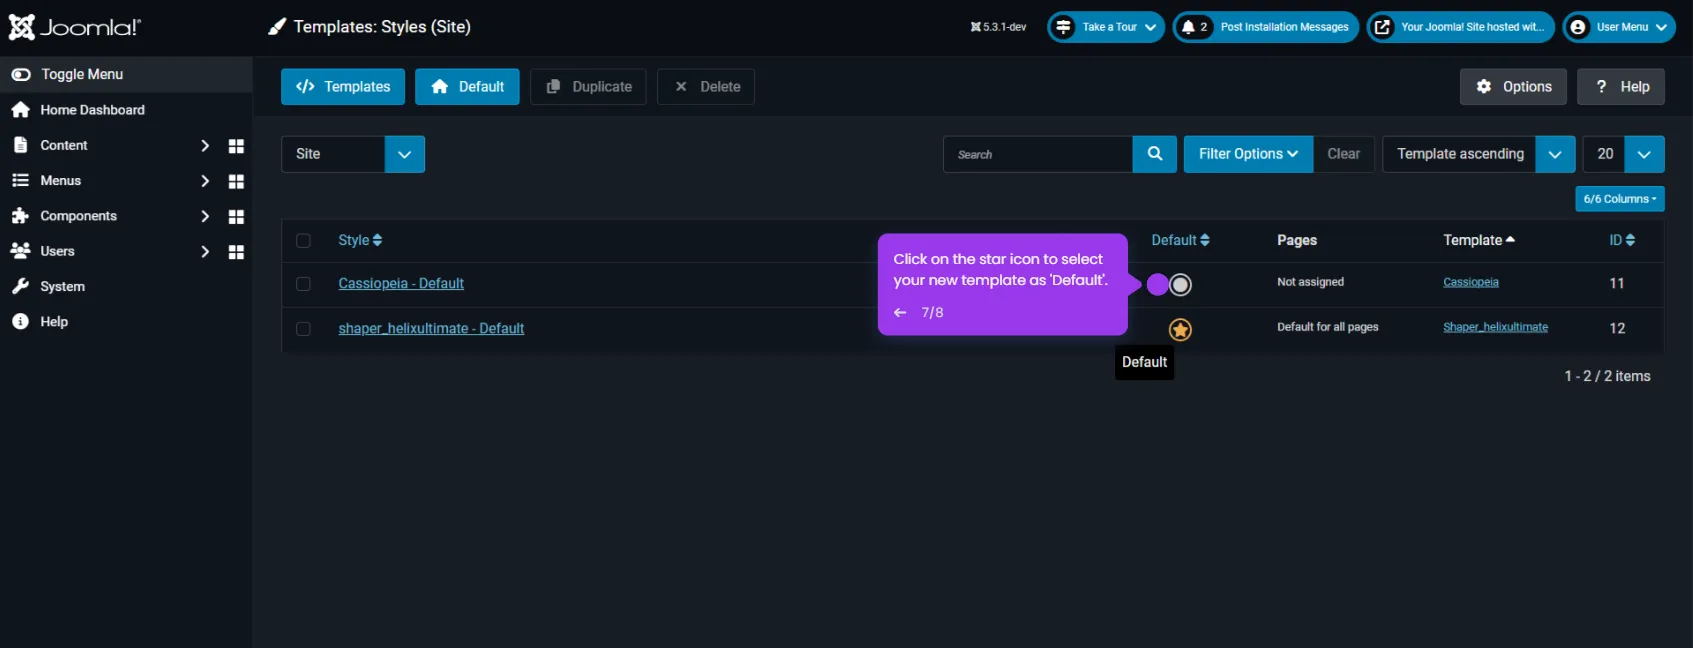This screenshot has height=648, width=1693.
Task: Click the Pages column header
Action: (x=1297, y=241)
